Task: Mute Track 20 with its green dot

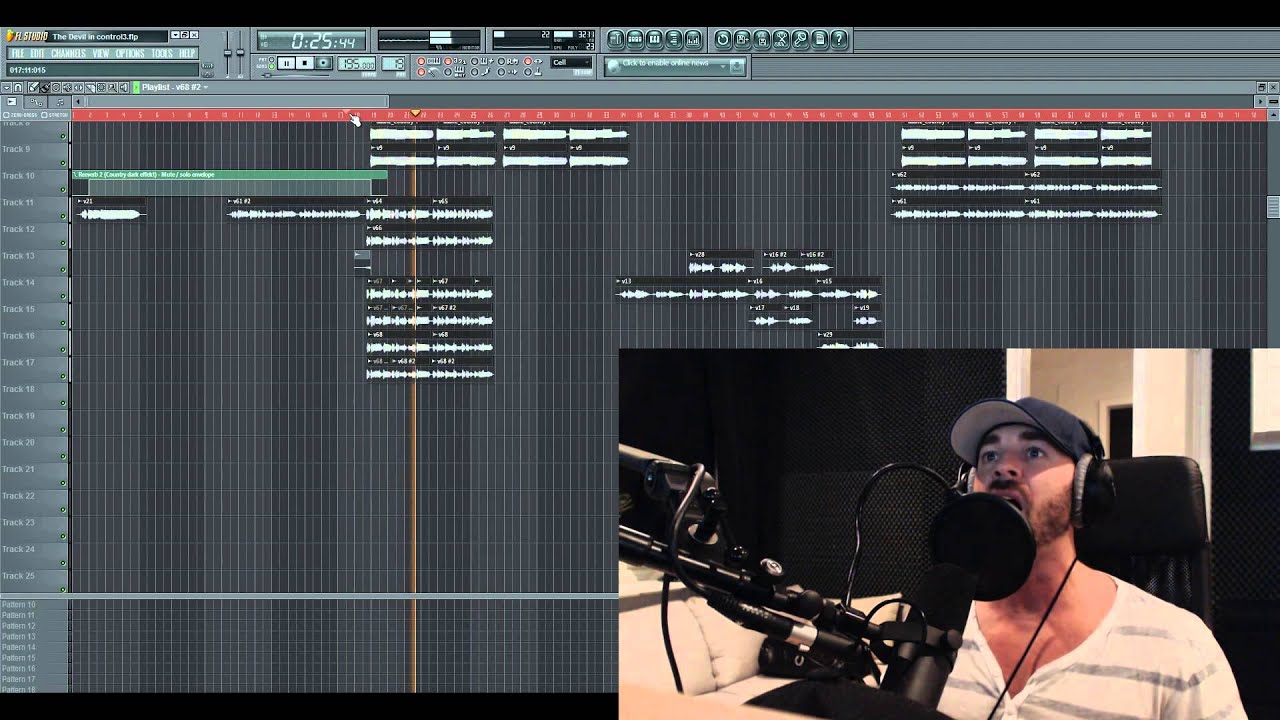Action: 63,456
